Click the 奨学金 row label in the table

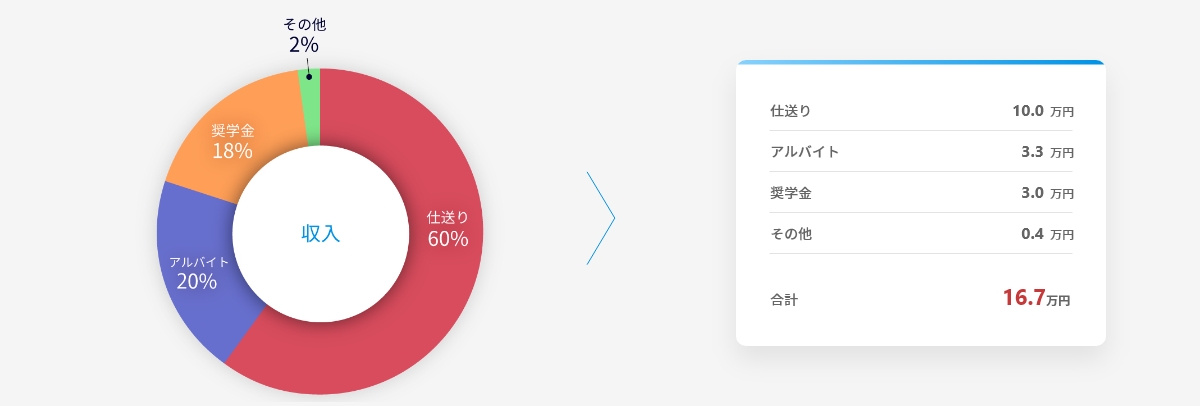790,193
